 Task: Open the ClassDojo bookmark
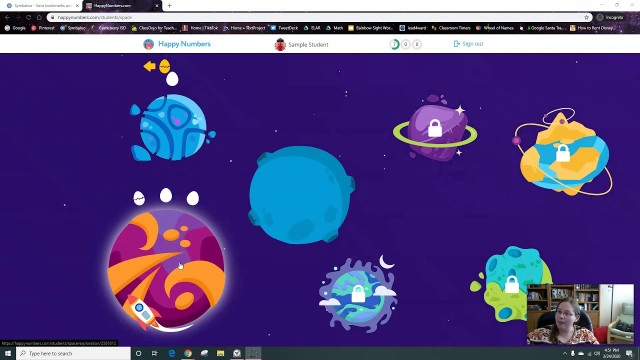click(x=154, y=28)
